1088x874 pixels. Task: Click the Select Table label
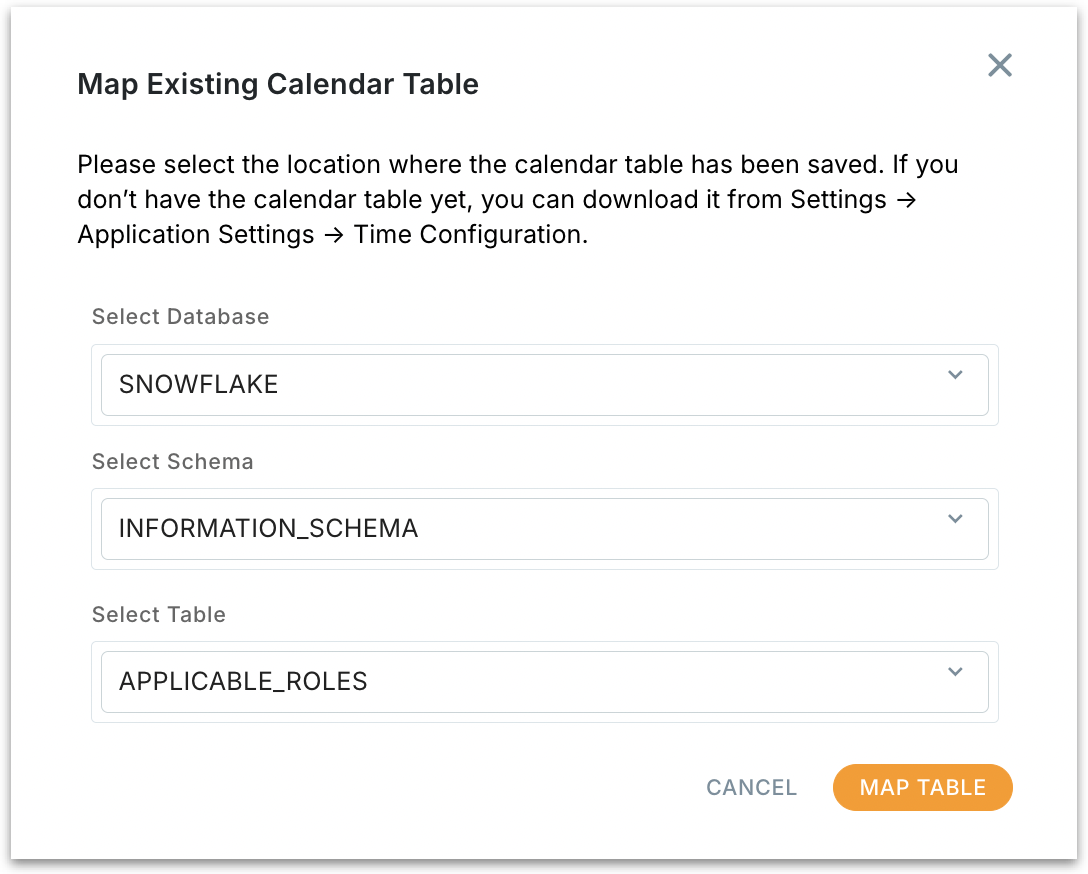point(159,614)
